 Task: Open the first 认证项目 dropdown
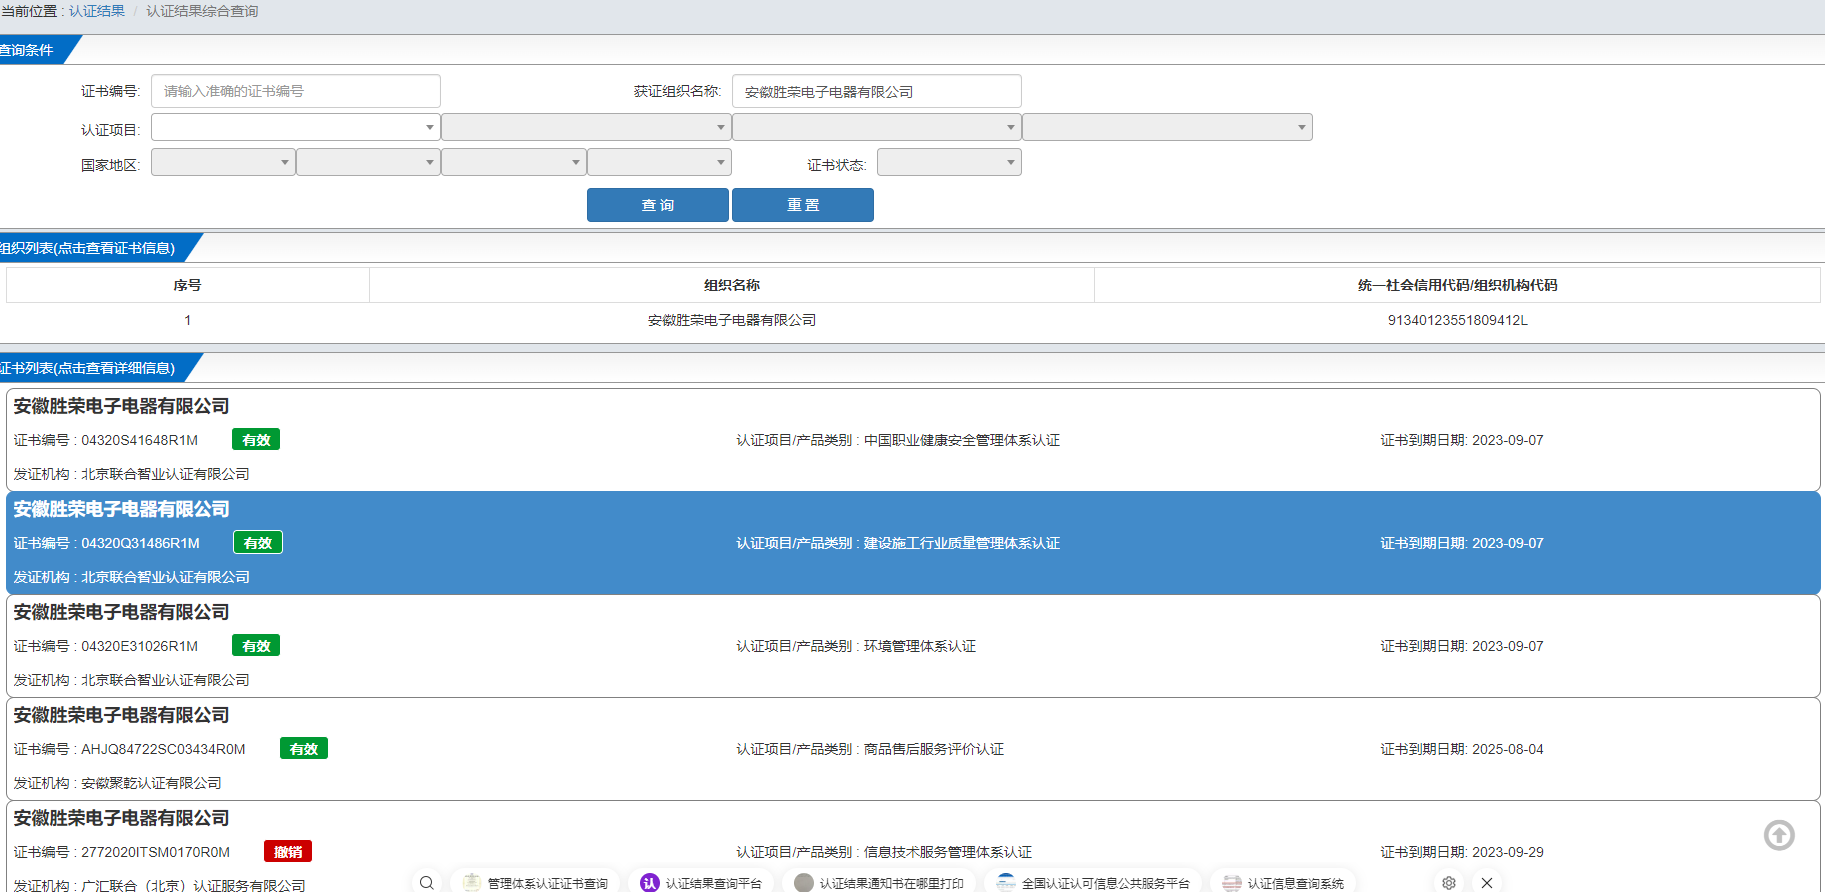295,127
